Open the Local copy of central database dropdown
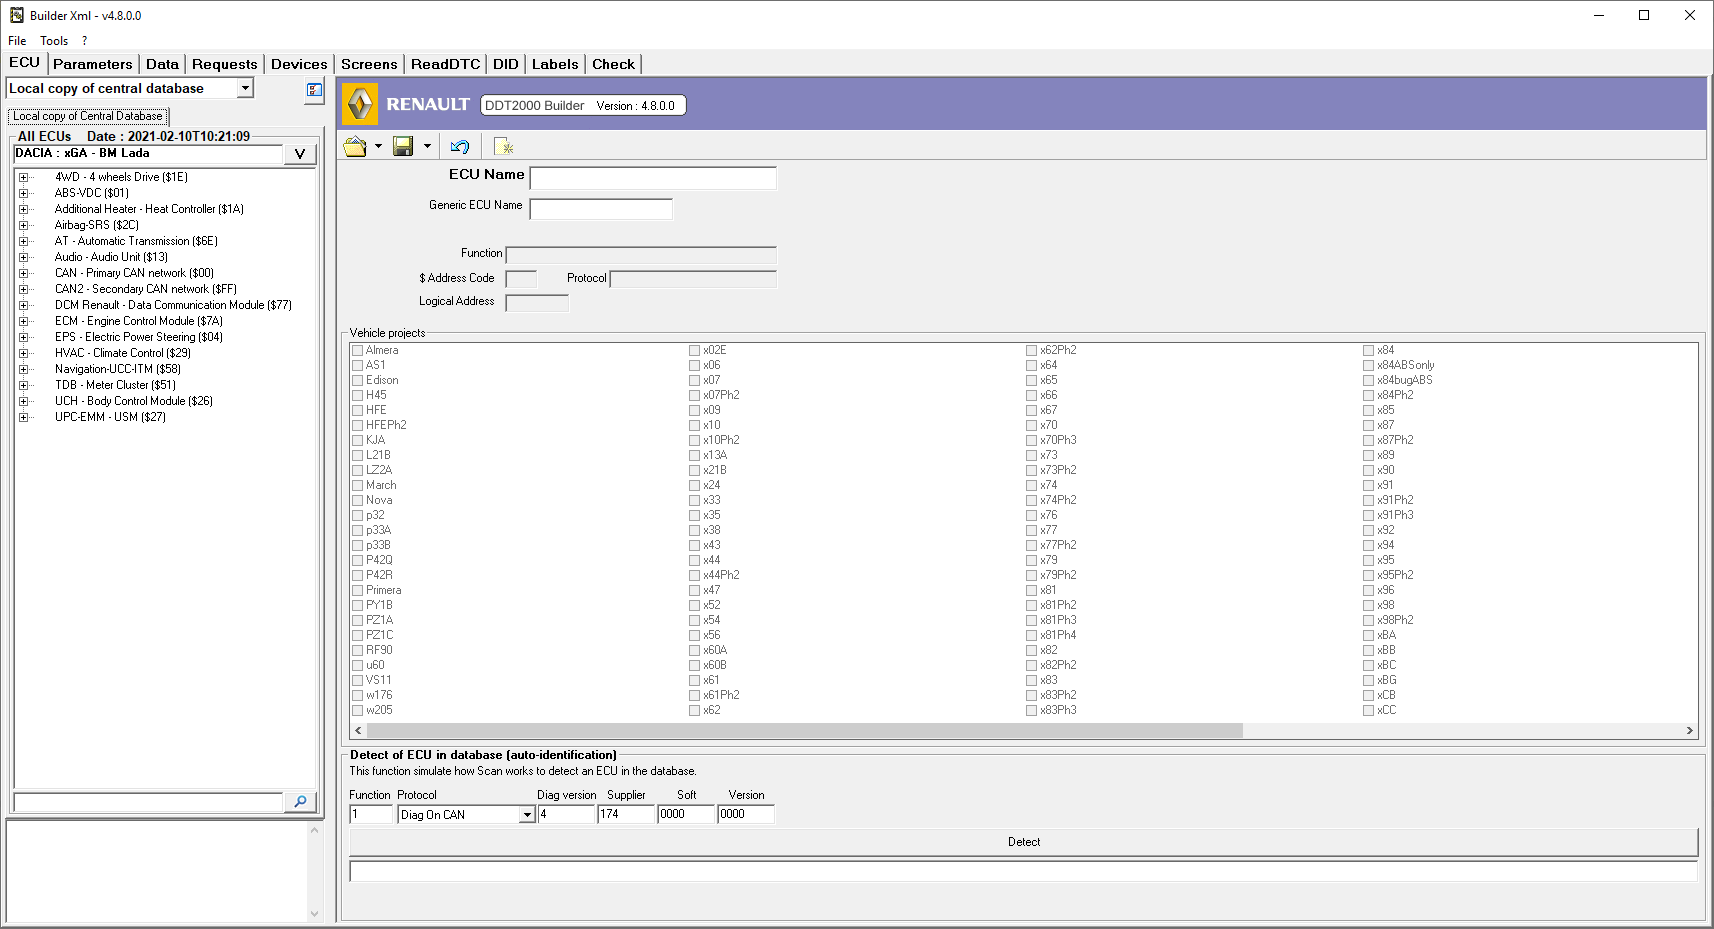This screenshot has height=929, width=1714. click(245, 89)
